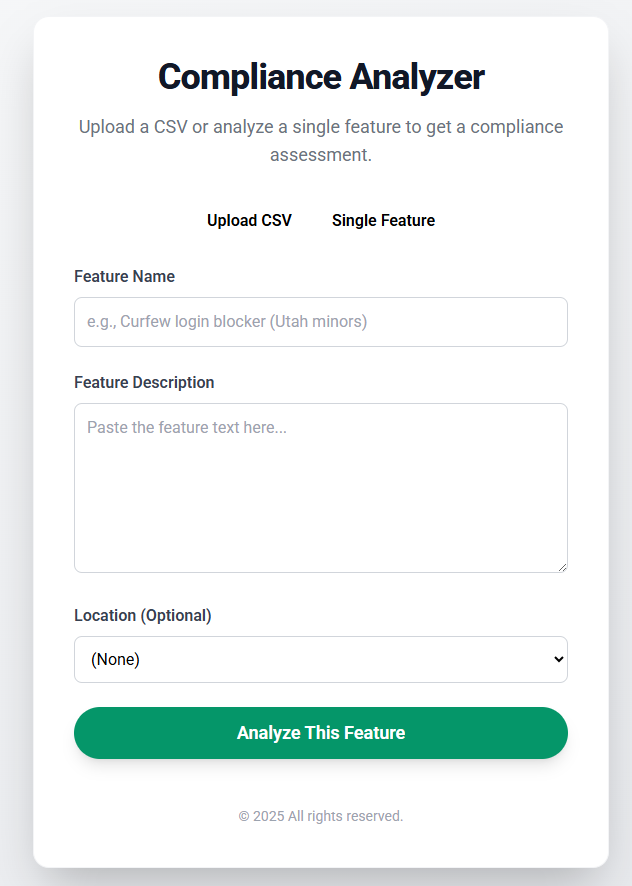Click the 'Curfew login blocker' placeholder text
The width and height of the screenshot is (632, 886).
pos(227,322)
